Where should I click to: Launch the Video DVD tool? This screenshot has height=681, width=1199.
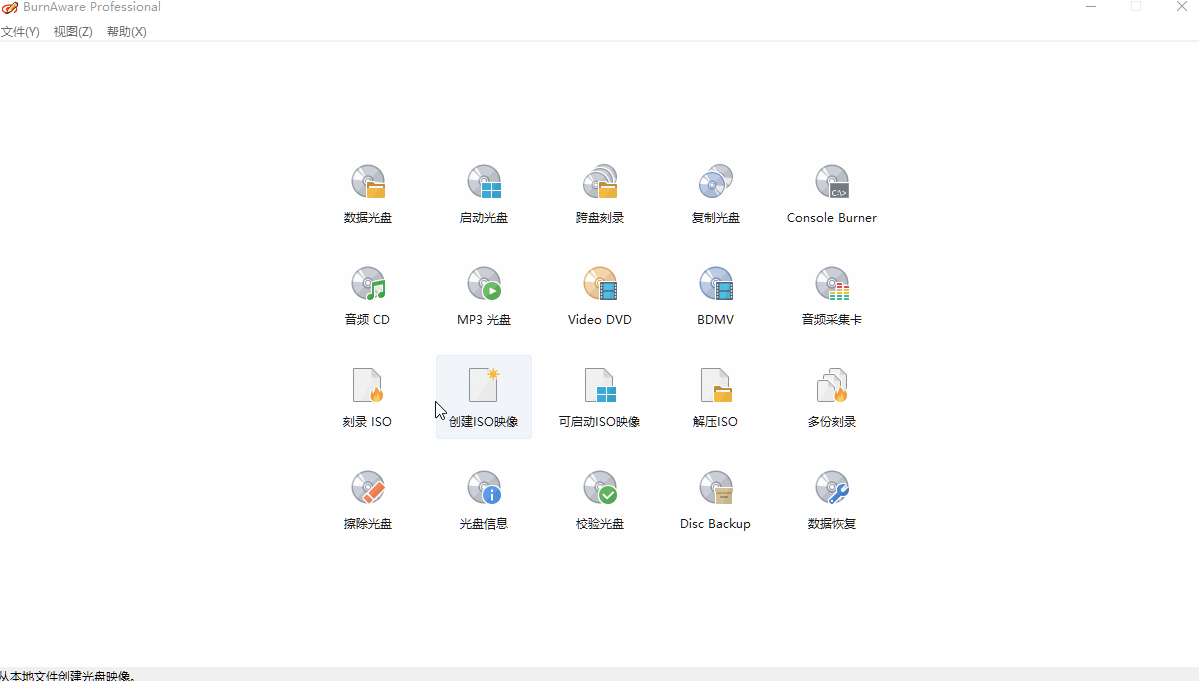(x=600, y=295)
